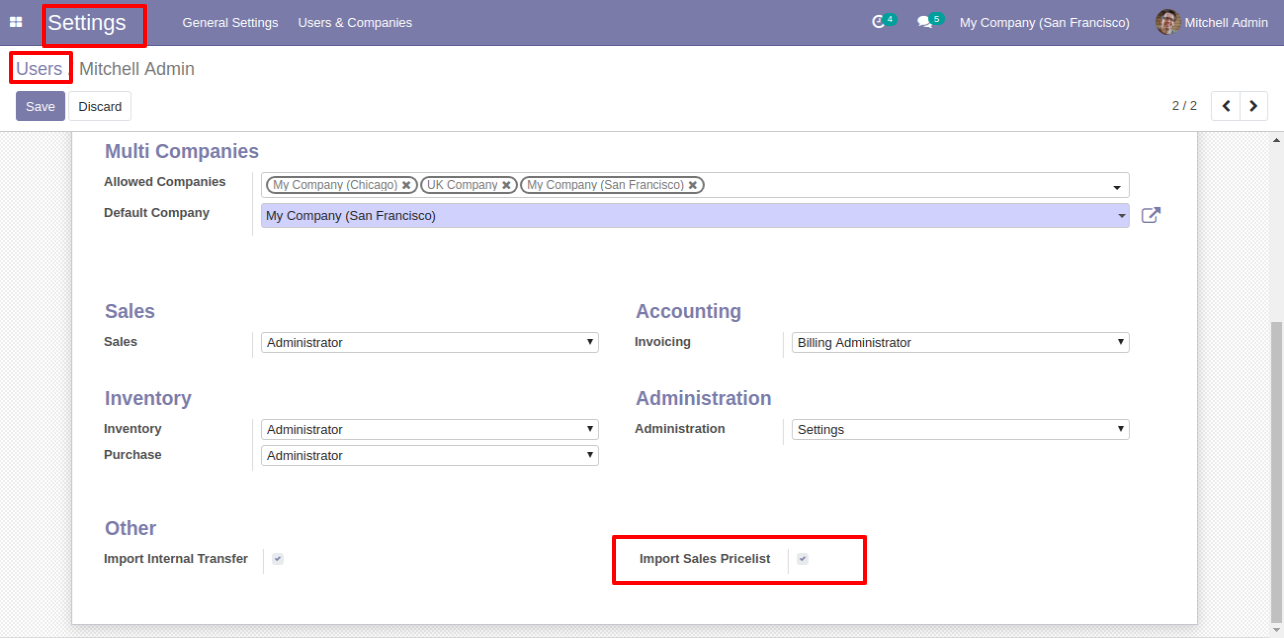
Task: Open company switcher My Company (San Francisco)
Action: click(1044, 22)
